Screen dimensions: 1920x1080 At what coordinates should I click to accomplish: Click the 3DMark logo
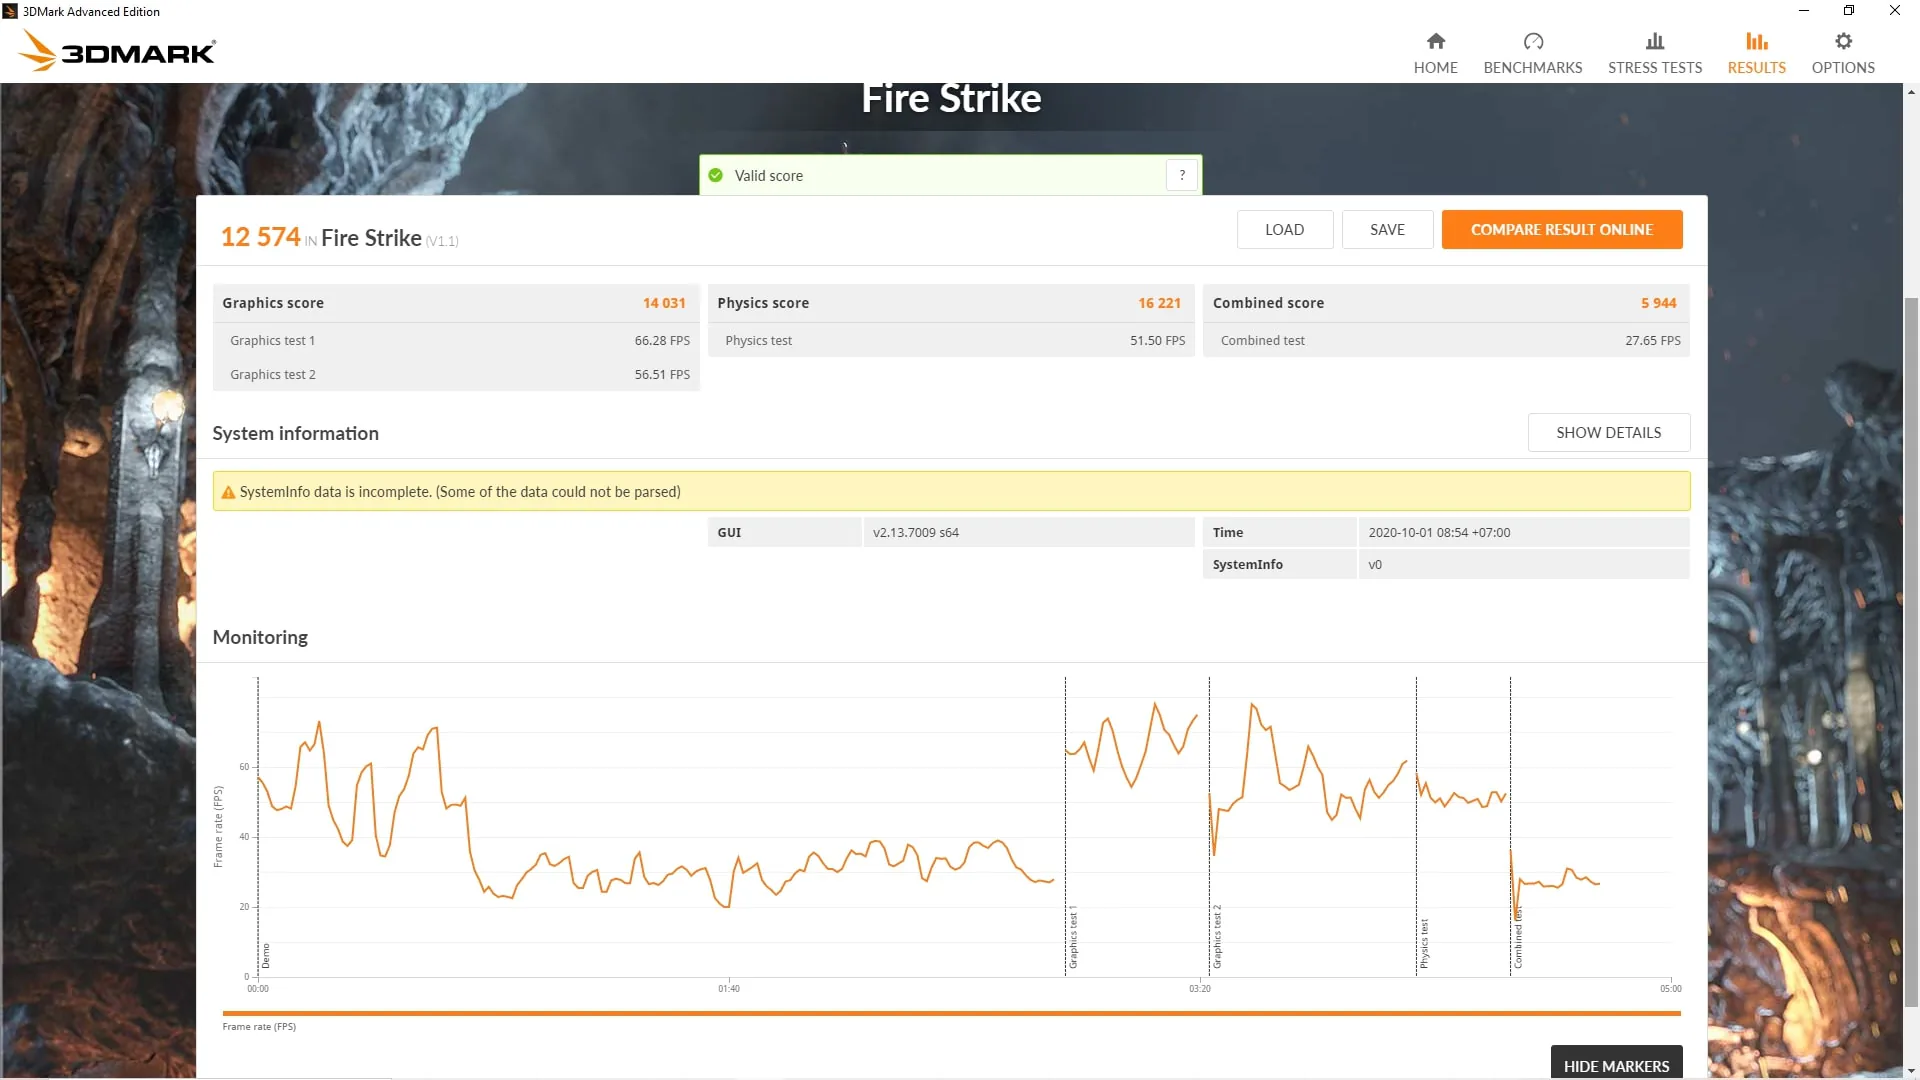click(x=117, y=50)
